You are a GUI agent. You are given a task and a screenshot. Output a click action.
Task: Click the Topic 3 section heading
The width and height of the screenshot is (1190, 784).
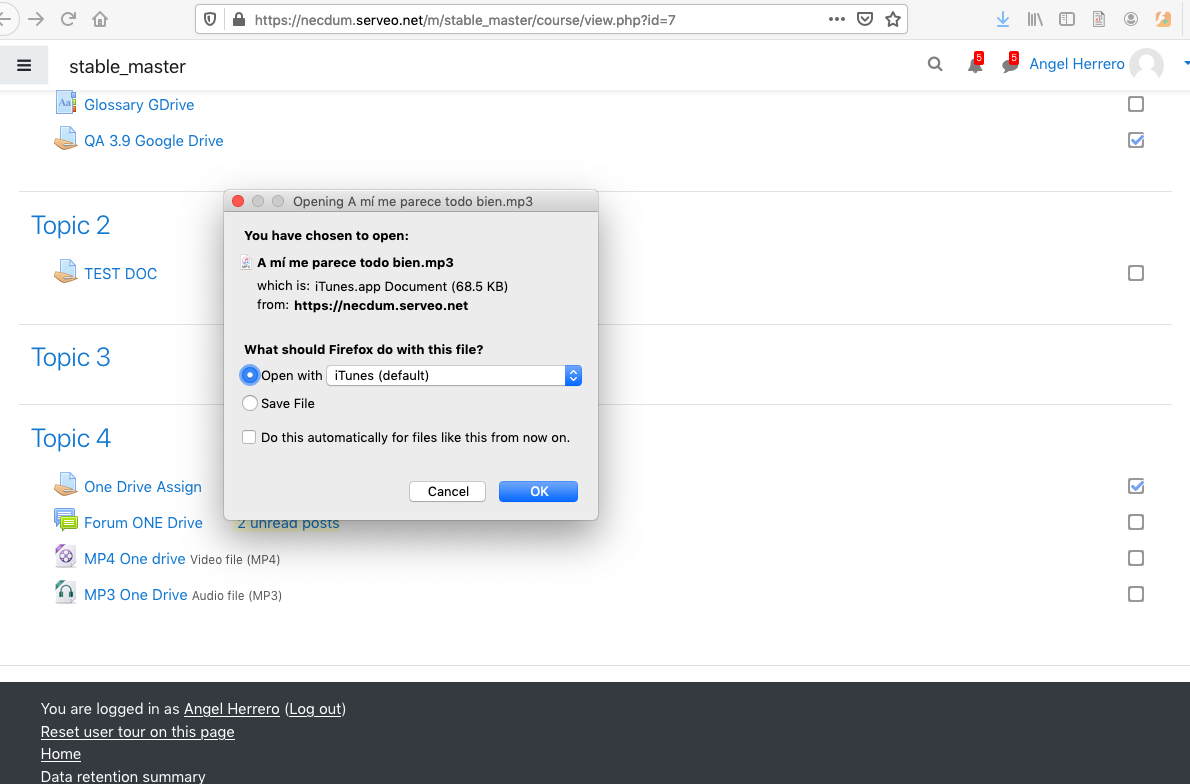(x=71, y=357)
